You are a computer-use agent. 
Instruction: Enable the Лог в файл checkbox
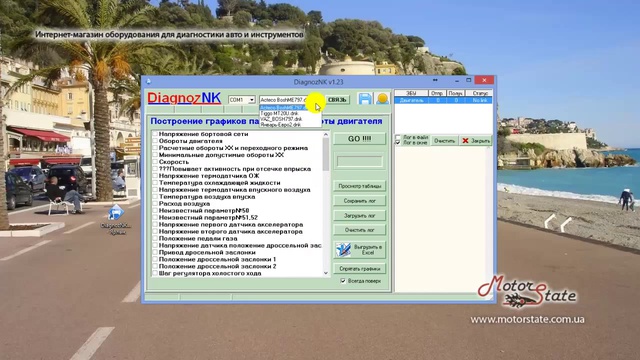pos(398,138)
